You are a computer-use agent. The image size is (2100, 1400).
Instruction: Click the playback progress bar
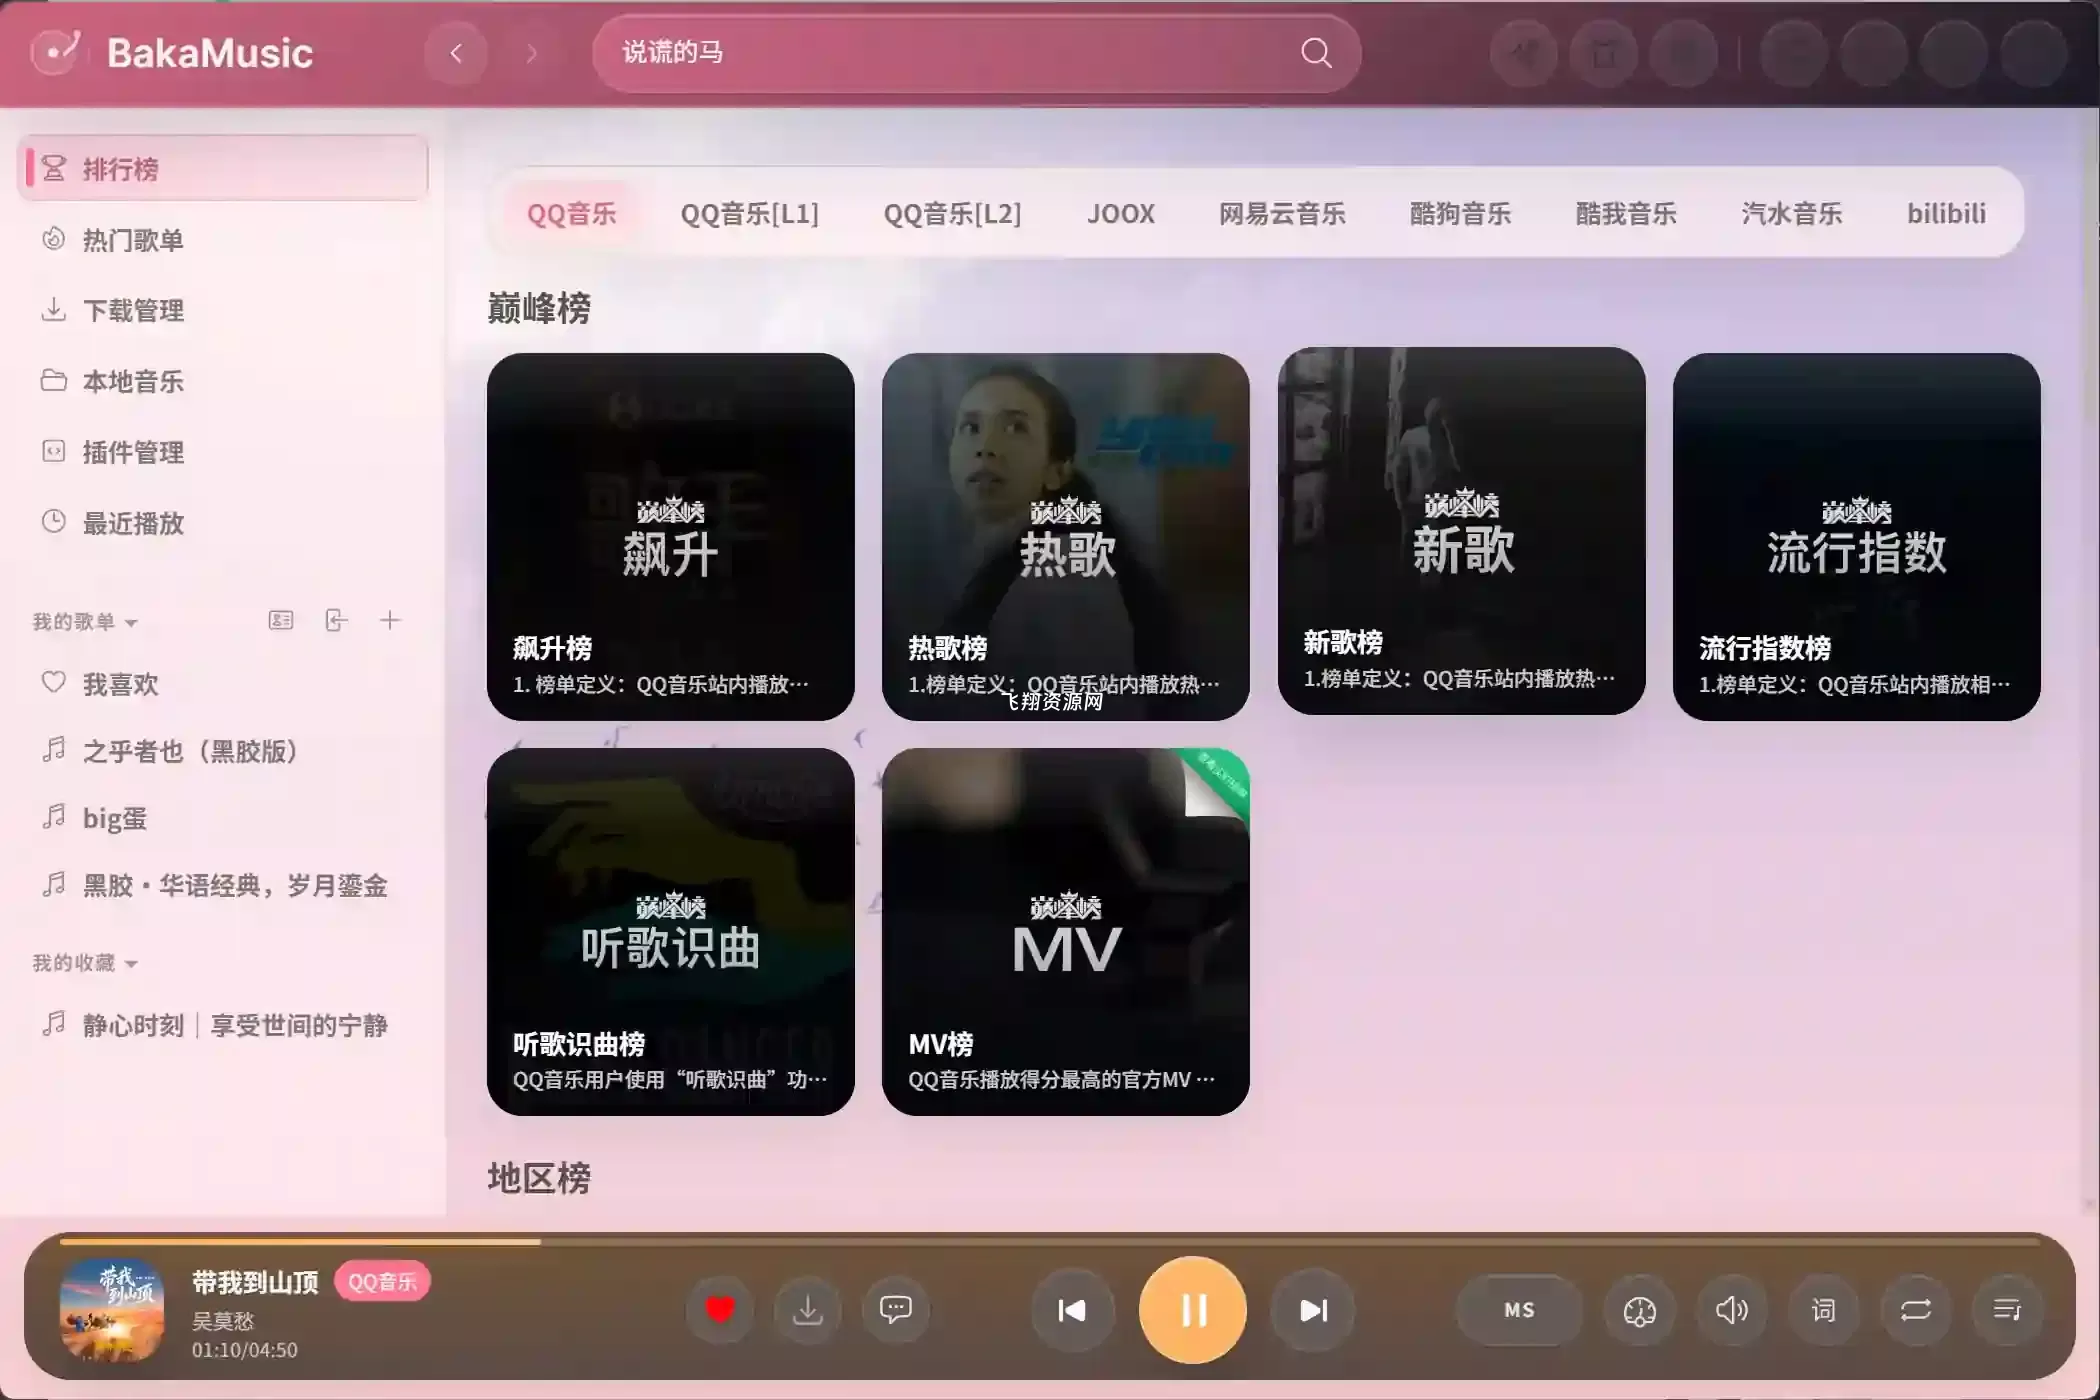[1049, 1242]
